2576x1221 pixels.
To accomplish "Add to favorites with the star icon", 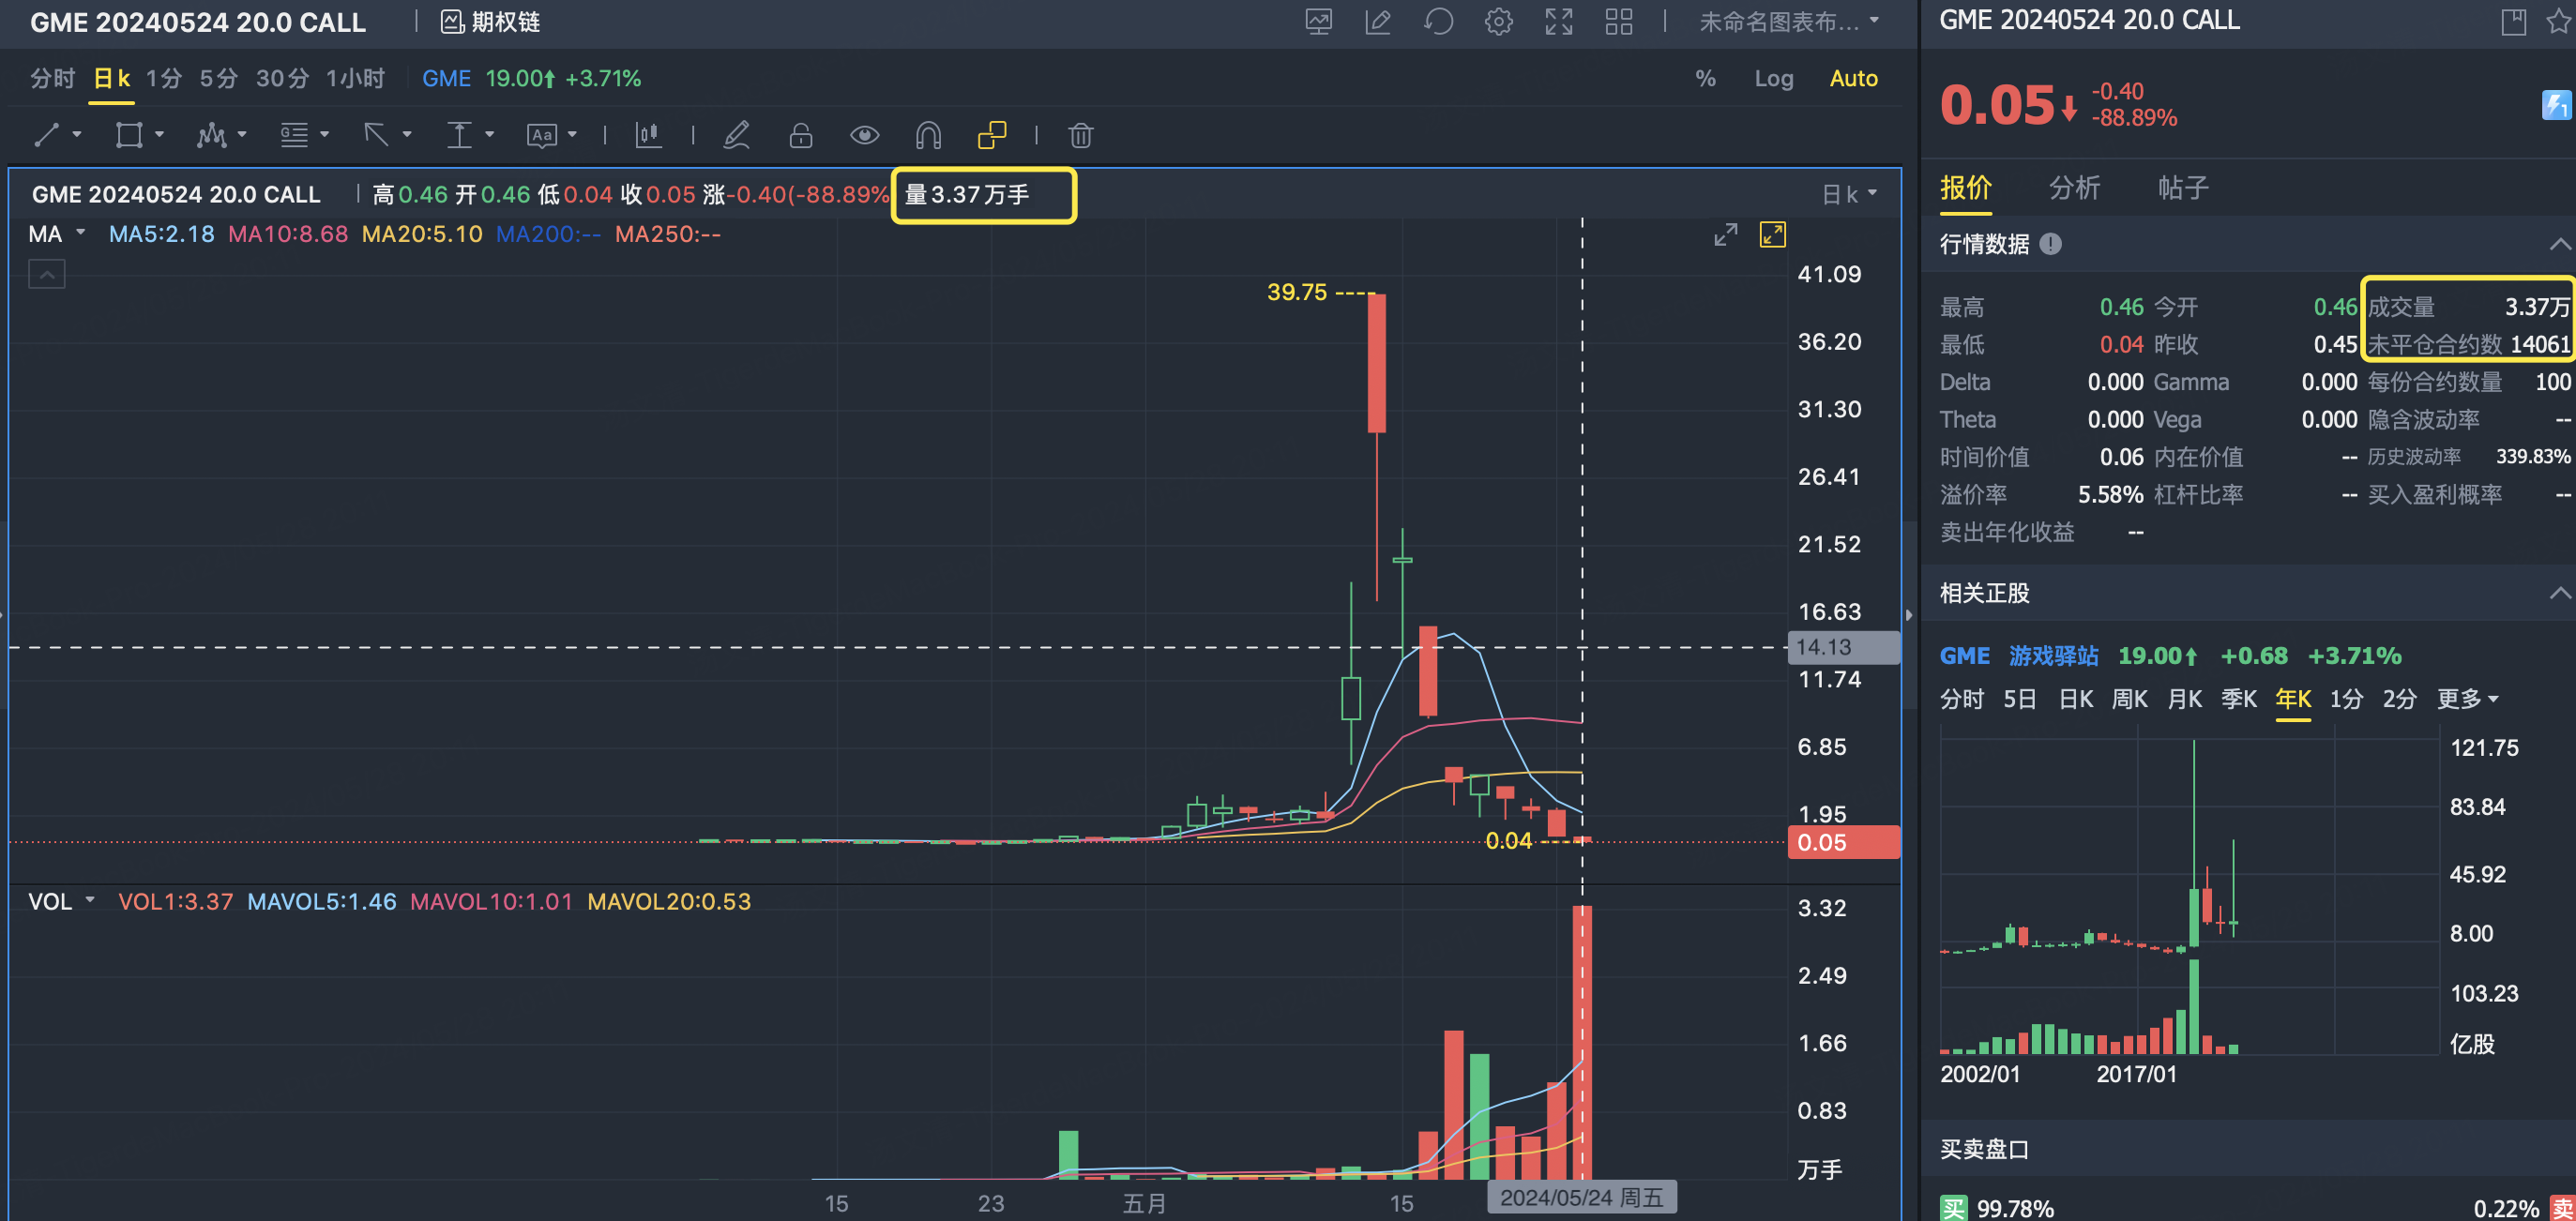I will 2559,22.
